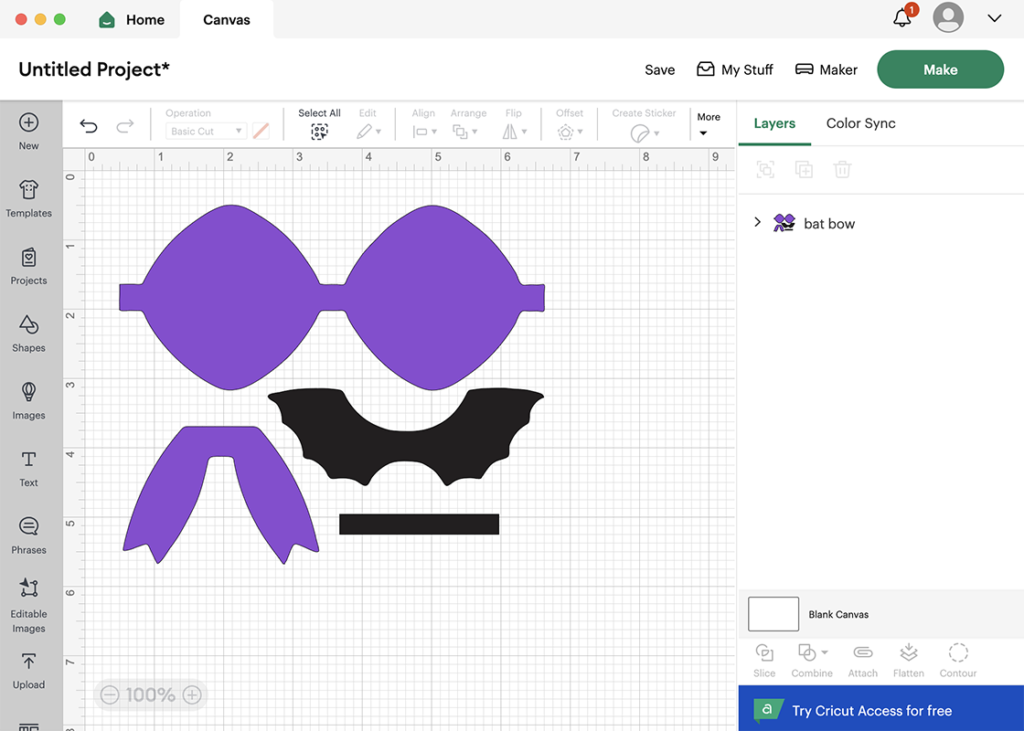Click the Untitled Project title

point(94,69)
